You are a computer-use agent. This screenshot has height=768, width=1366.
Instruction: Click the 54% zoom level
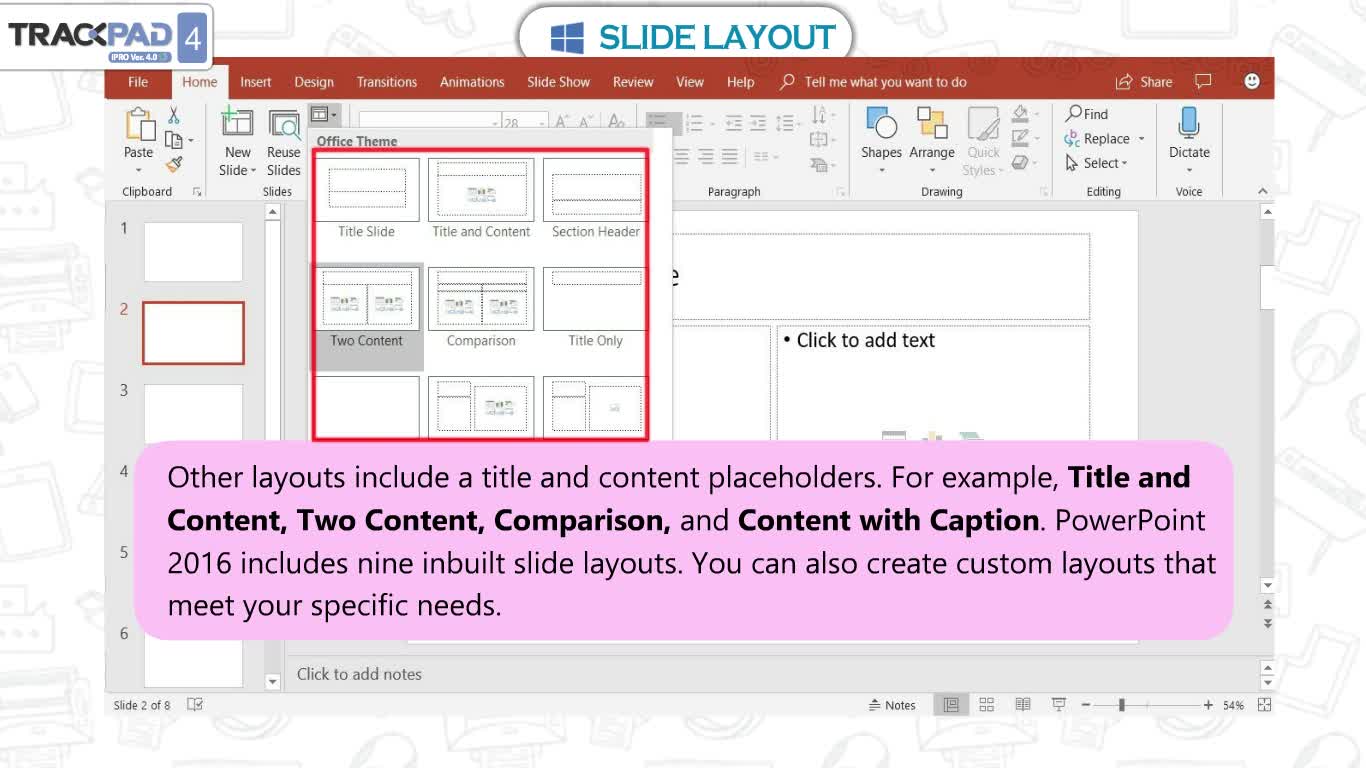click(x=1233, y=705)
